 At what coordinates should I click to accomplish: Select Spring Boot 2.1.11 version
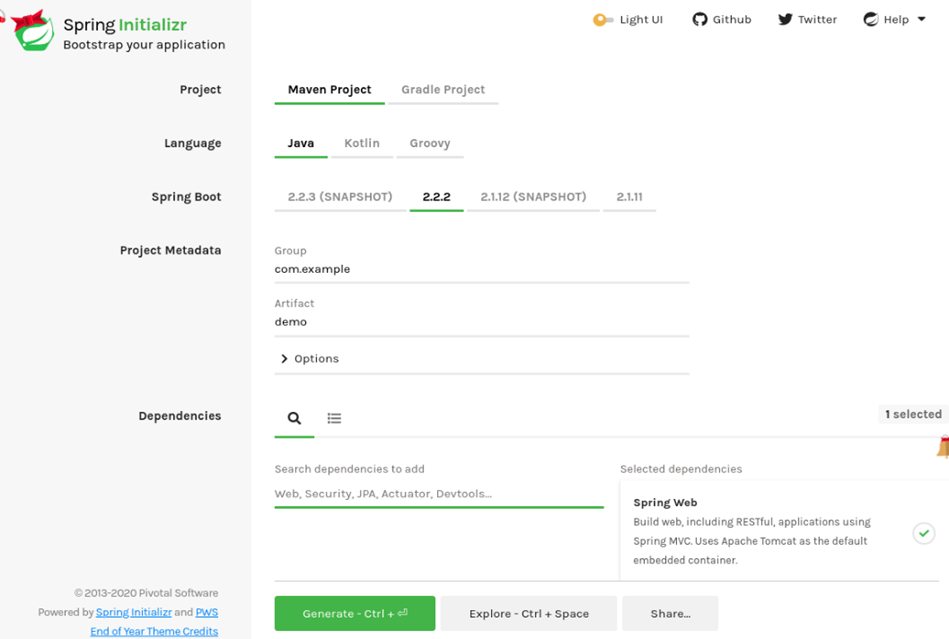[629, 197]
